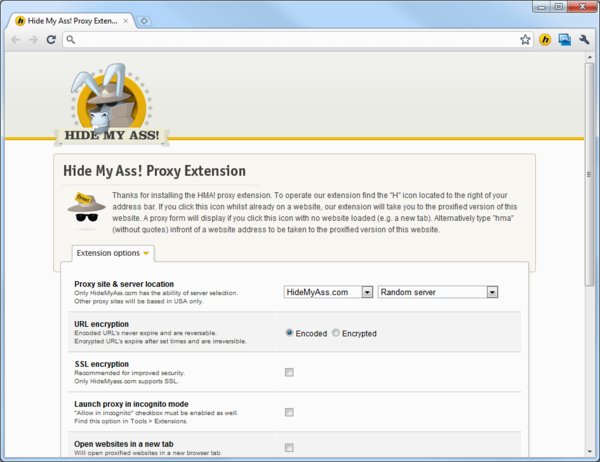Go forward with the browser forward arrow
The image size is (600, 462).
[33, 39]
